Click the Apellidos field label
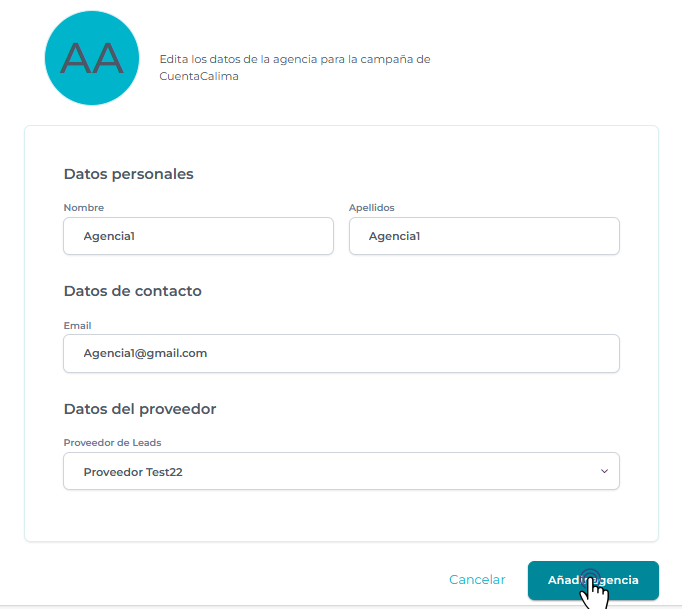Viewport: 682px width, 609px height. coord(371,208)
